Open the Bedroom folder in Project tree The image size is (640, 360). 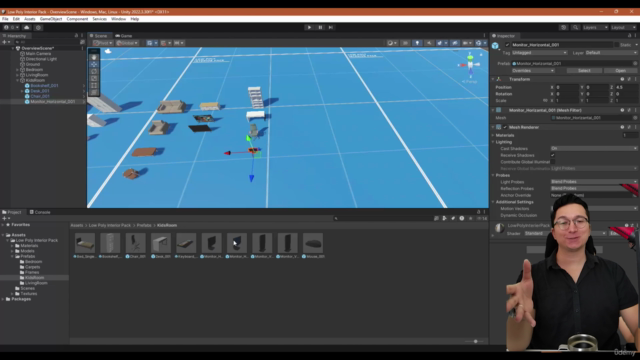point(33,262)
